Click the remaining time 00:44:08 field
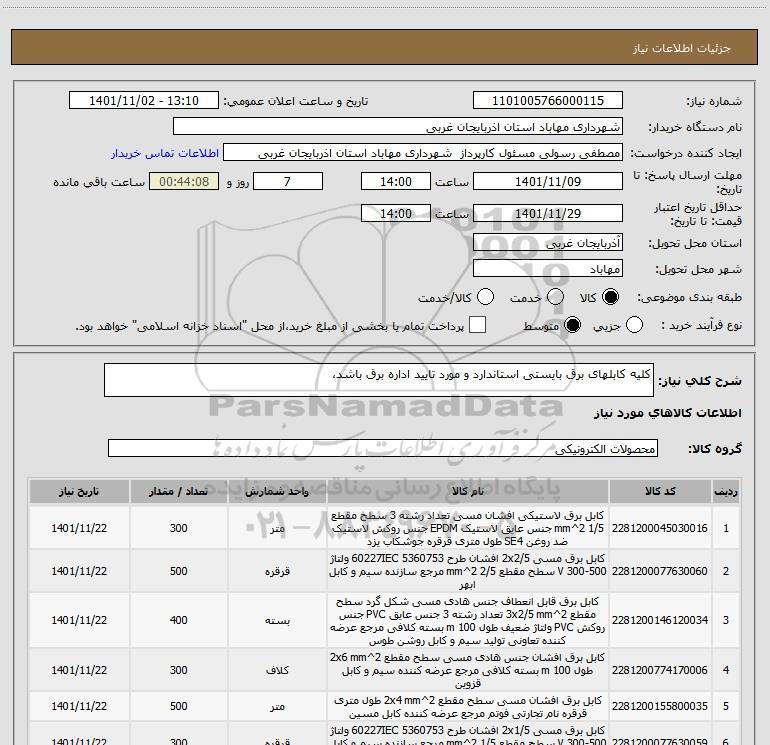Image resolution: width=770 pixels, height=745 pixels. [x=184, y=181]
